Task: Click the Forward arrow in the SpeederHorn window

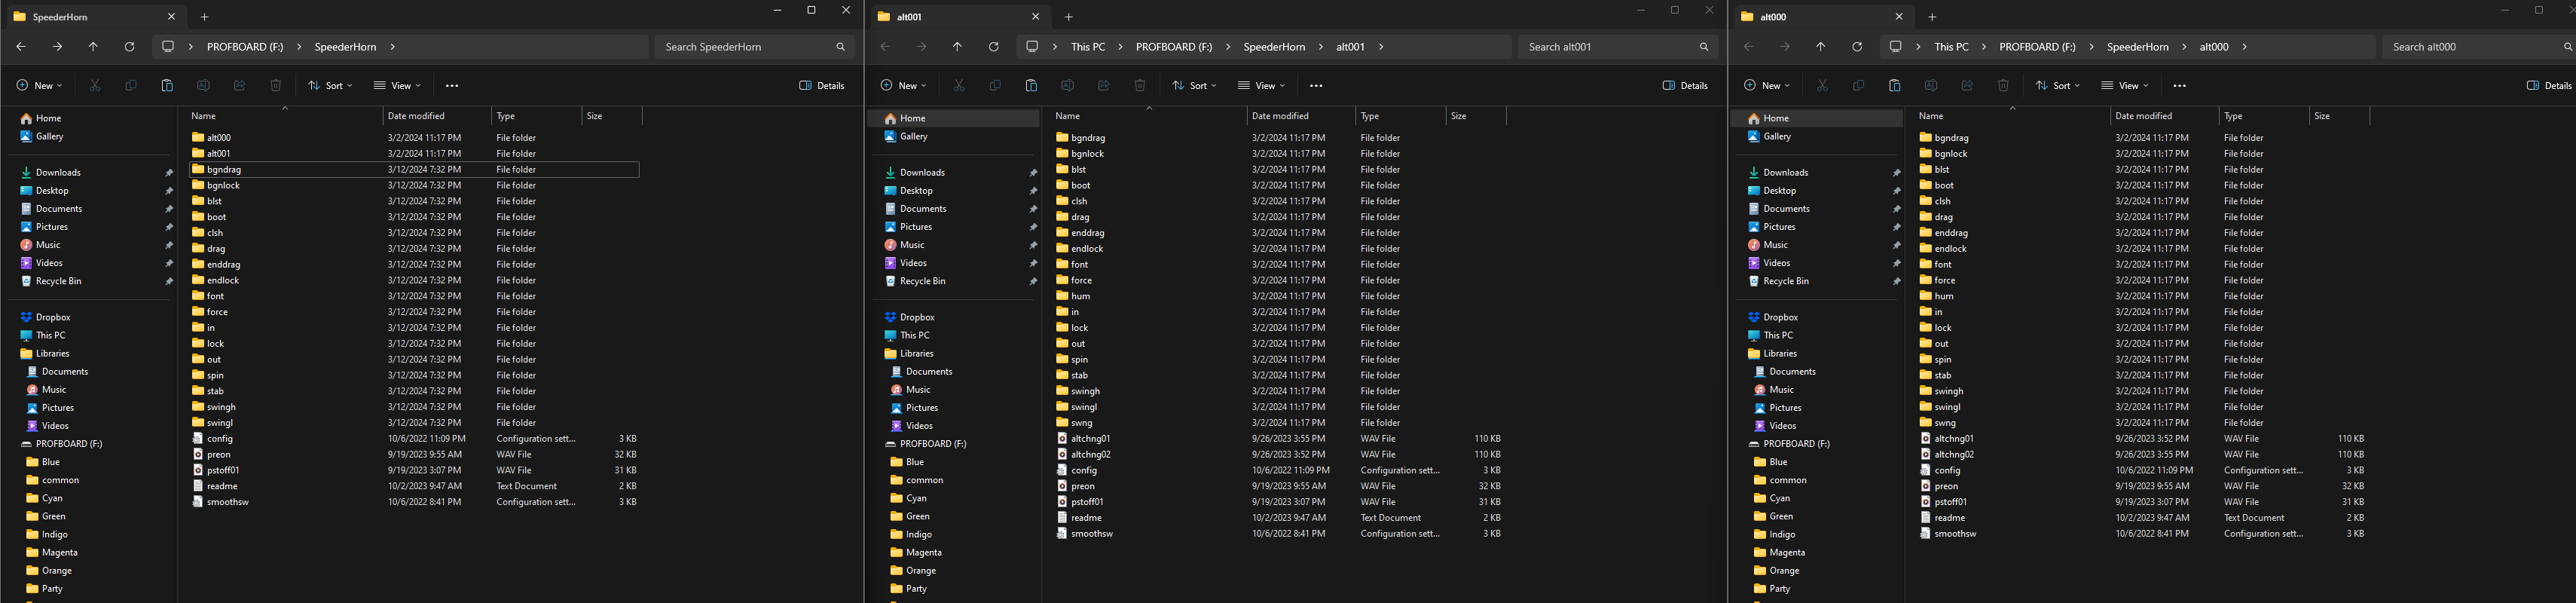Action: tap(57, 47)
